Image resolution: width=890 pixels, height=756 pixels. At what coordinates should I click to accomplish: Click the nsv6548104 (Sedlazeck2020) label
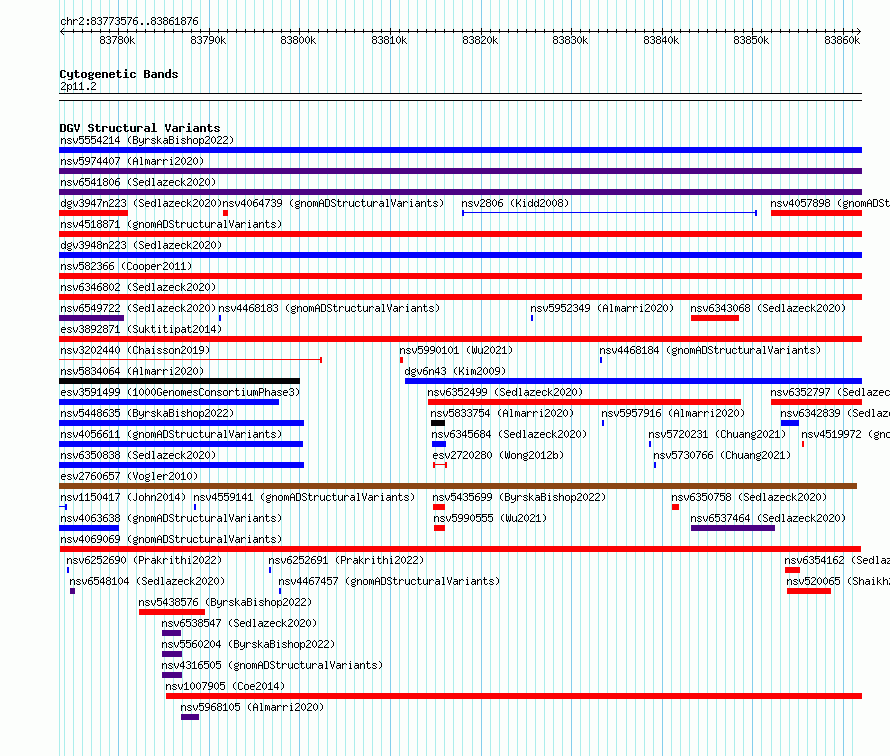coord(147,581)
